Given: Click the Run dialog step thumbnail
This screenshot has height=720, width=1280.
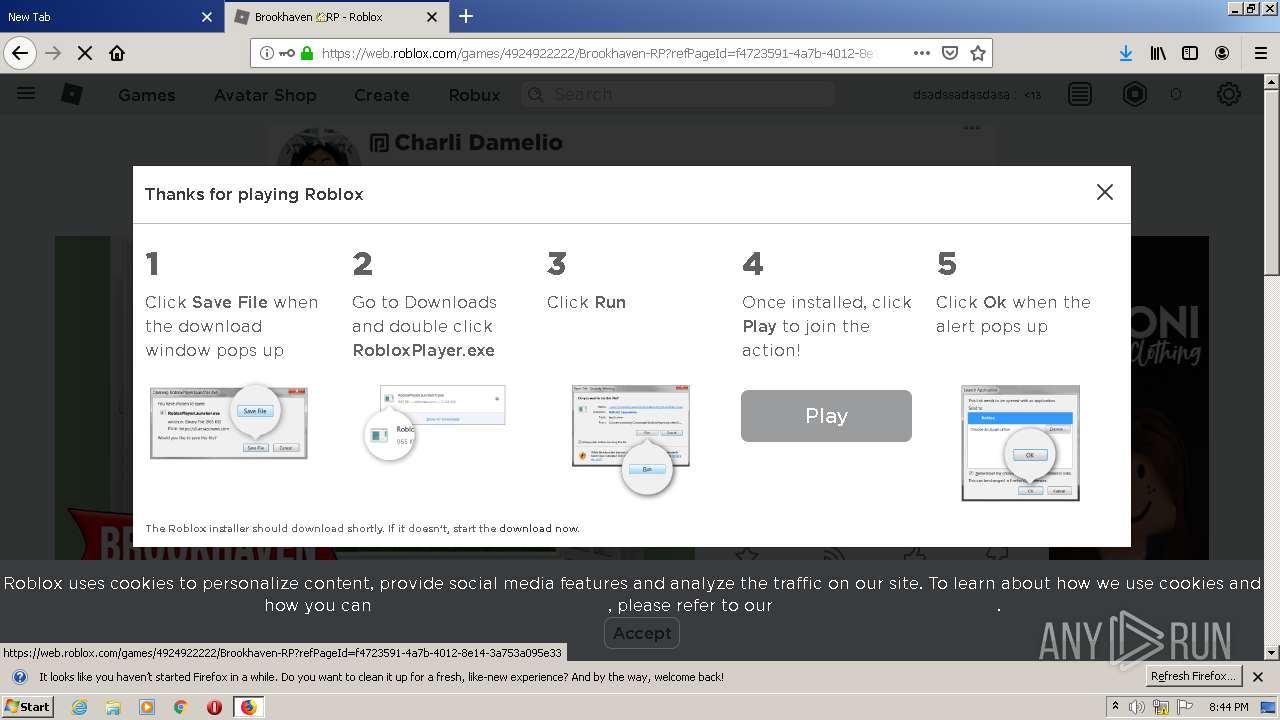Looking at the screenshot, I should pyautogui.click(x=631, y=439).
